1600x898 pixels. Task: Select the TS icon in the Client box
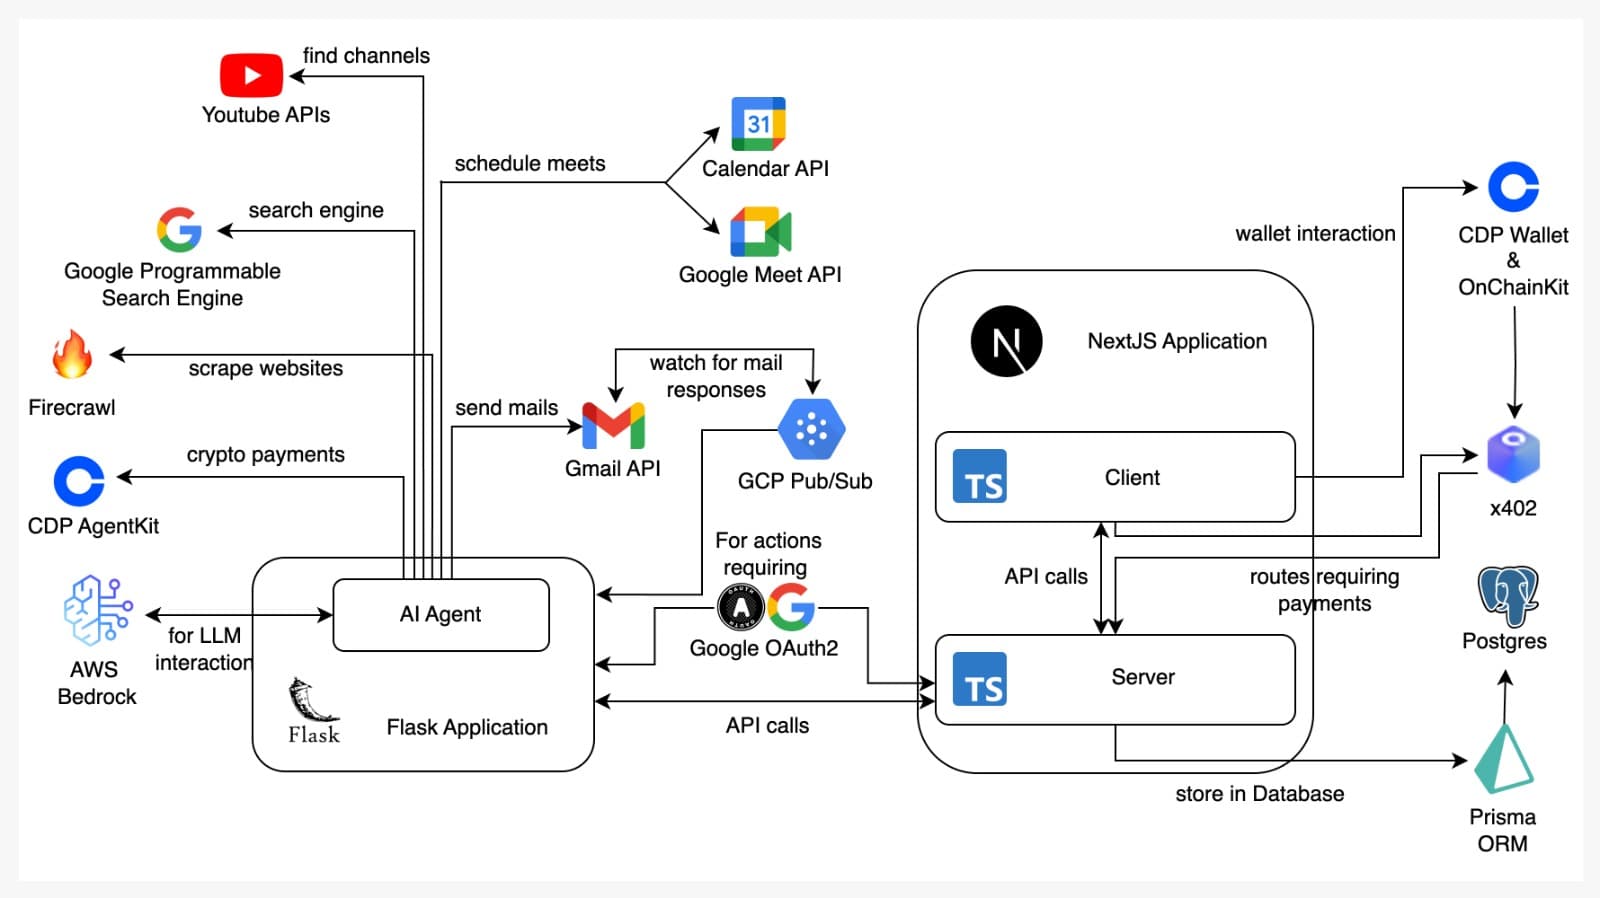(980, 475)
